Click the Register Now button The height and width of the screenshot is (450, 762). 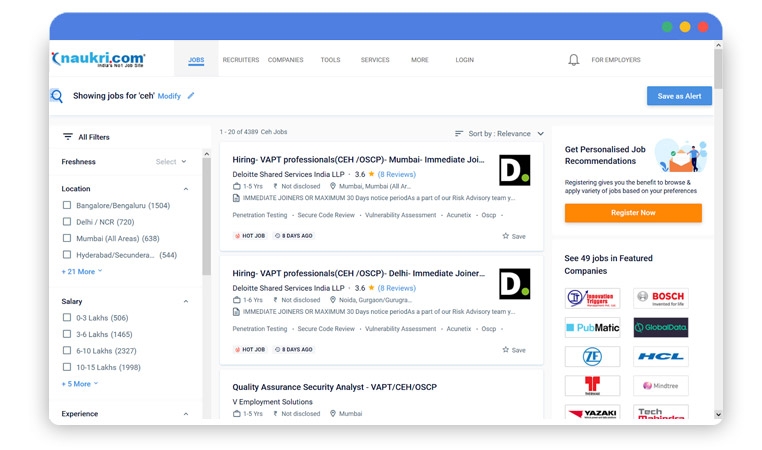[x=632, y=213]
